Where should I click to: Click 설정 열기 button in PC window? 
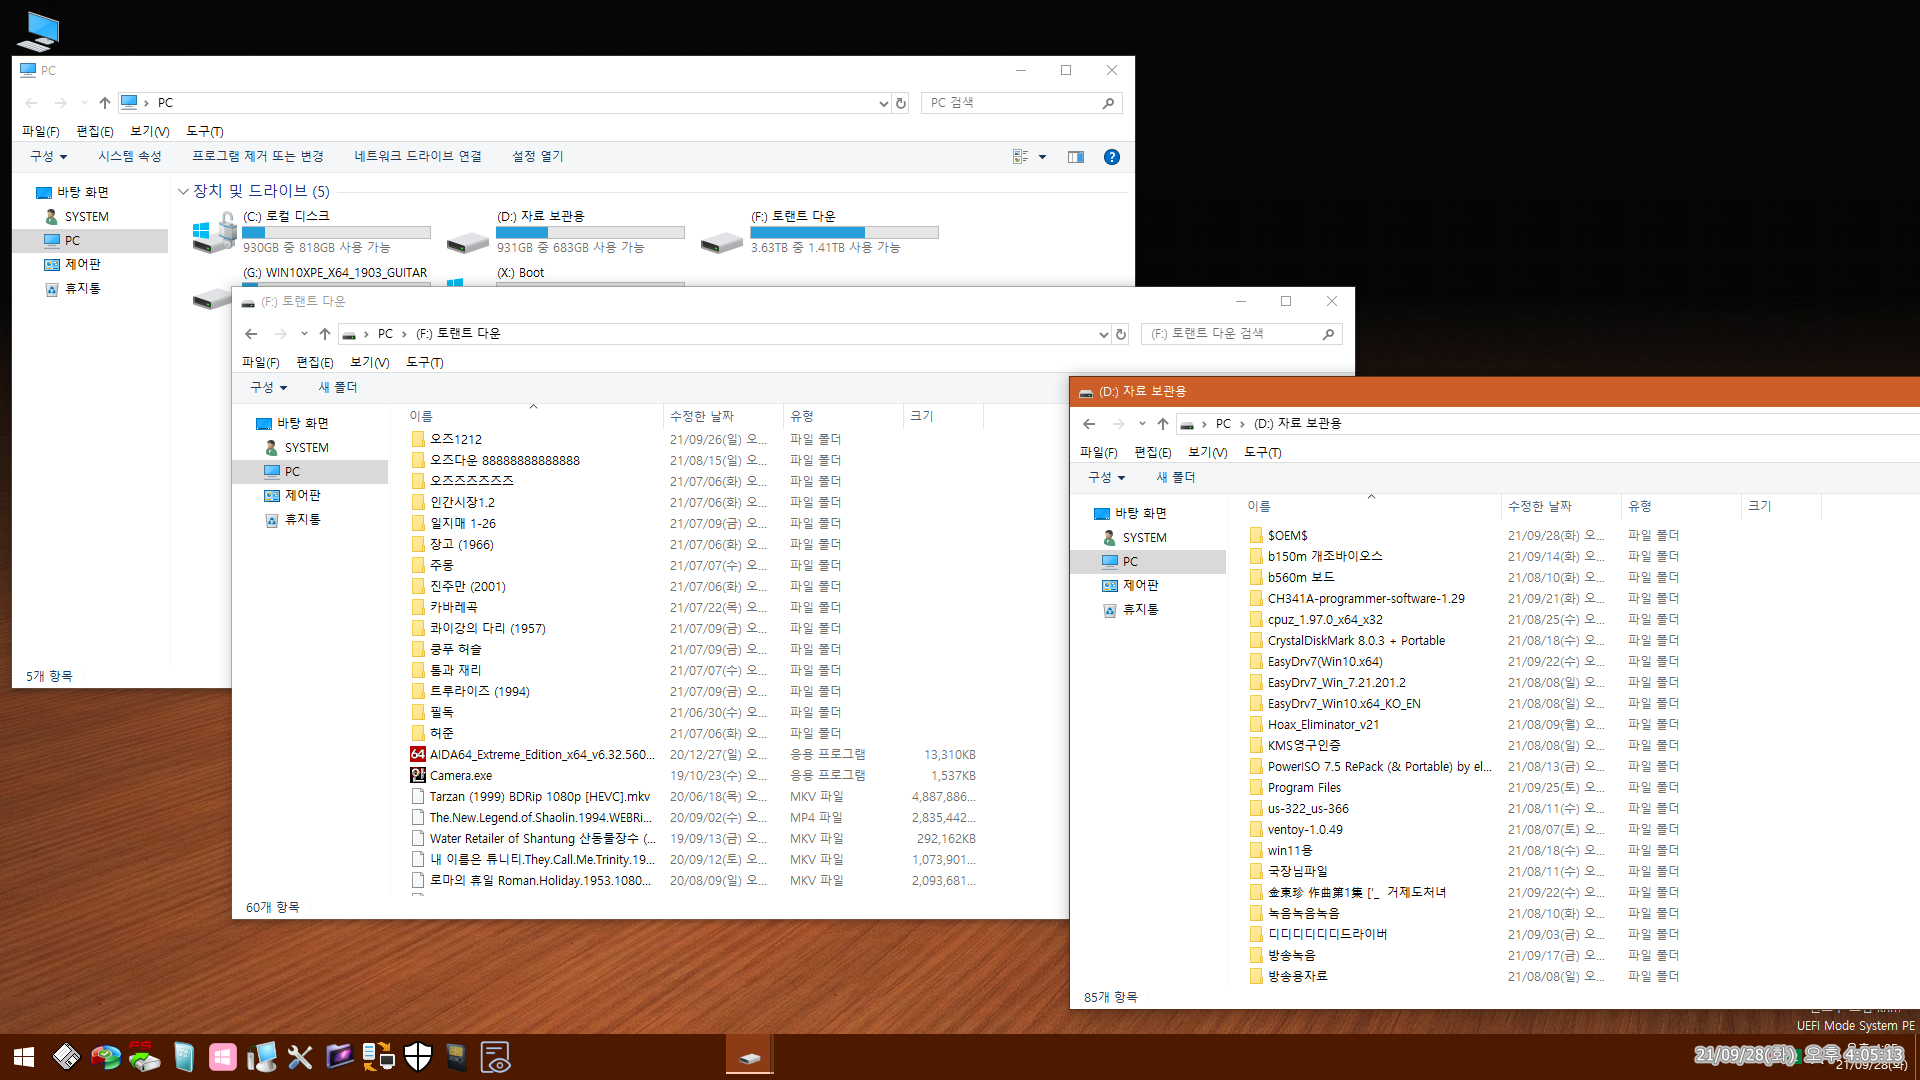[538, 156]
